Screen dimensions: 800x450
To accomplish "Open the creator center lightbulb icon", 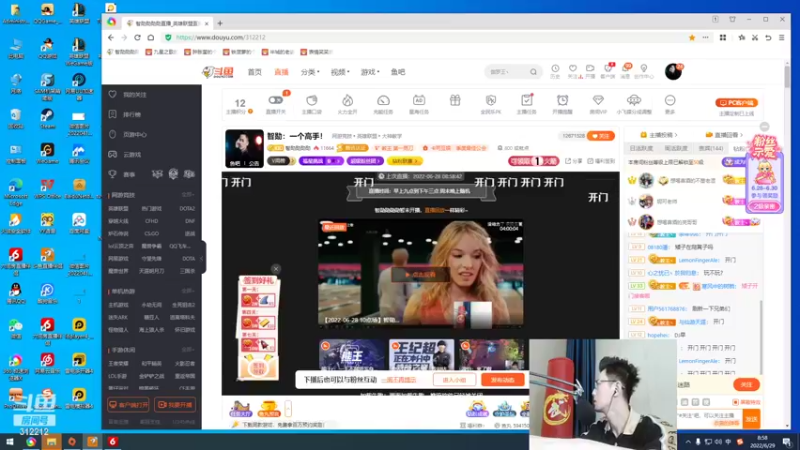I will (x=644, y=69).
